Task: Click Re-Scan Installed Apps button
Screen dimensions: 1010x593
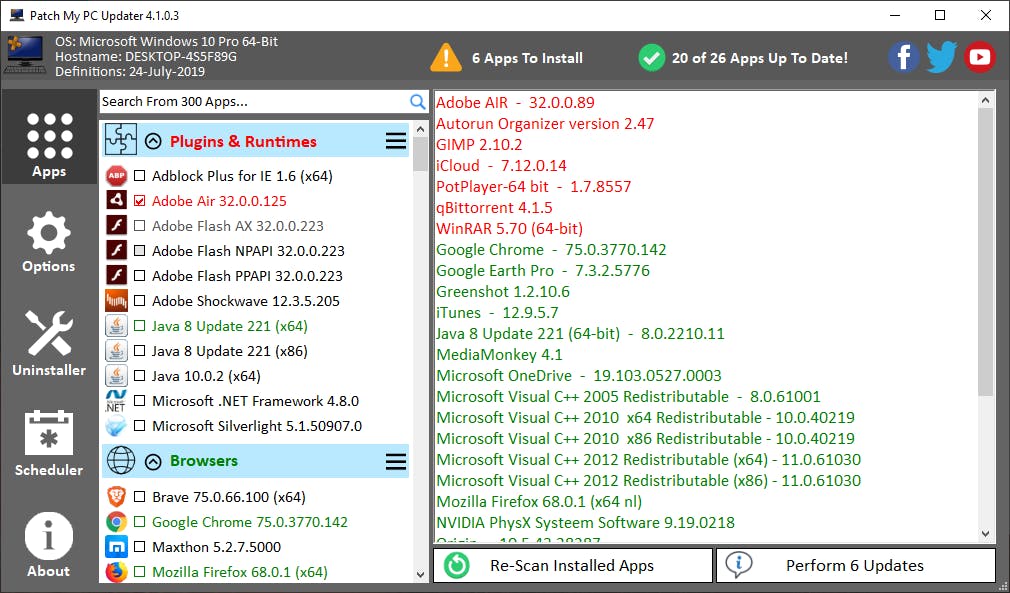Action: [573, 565]
